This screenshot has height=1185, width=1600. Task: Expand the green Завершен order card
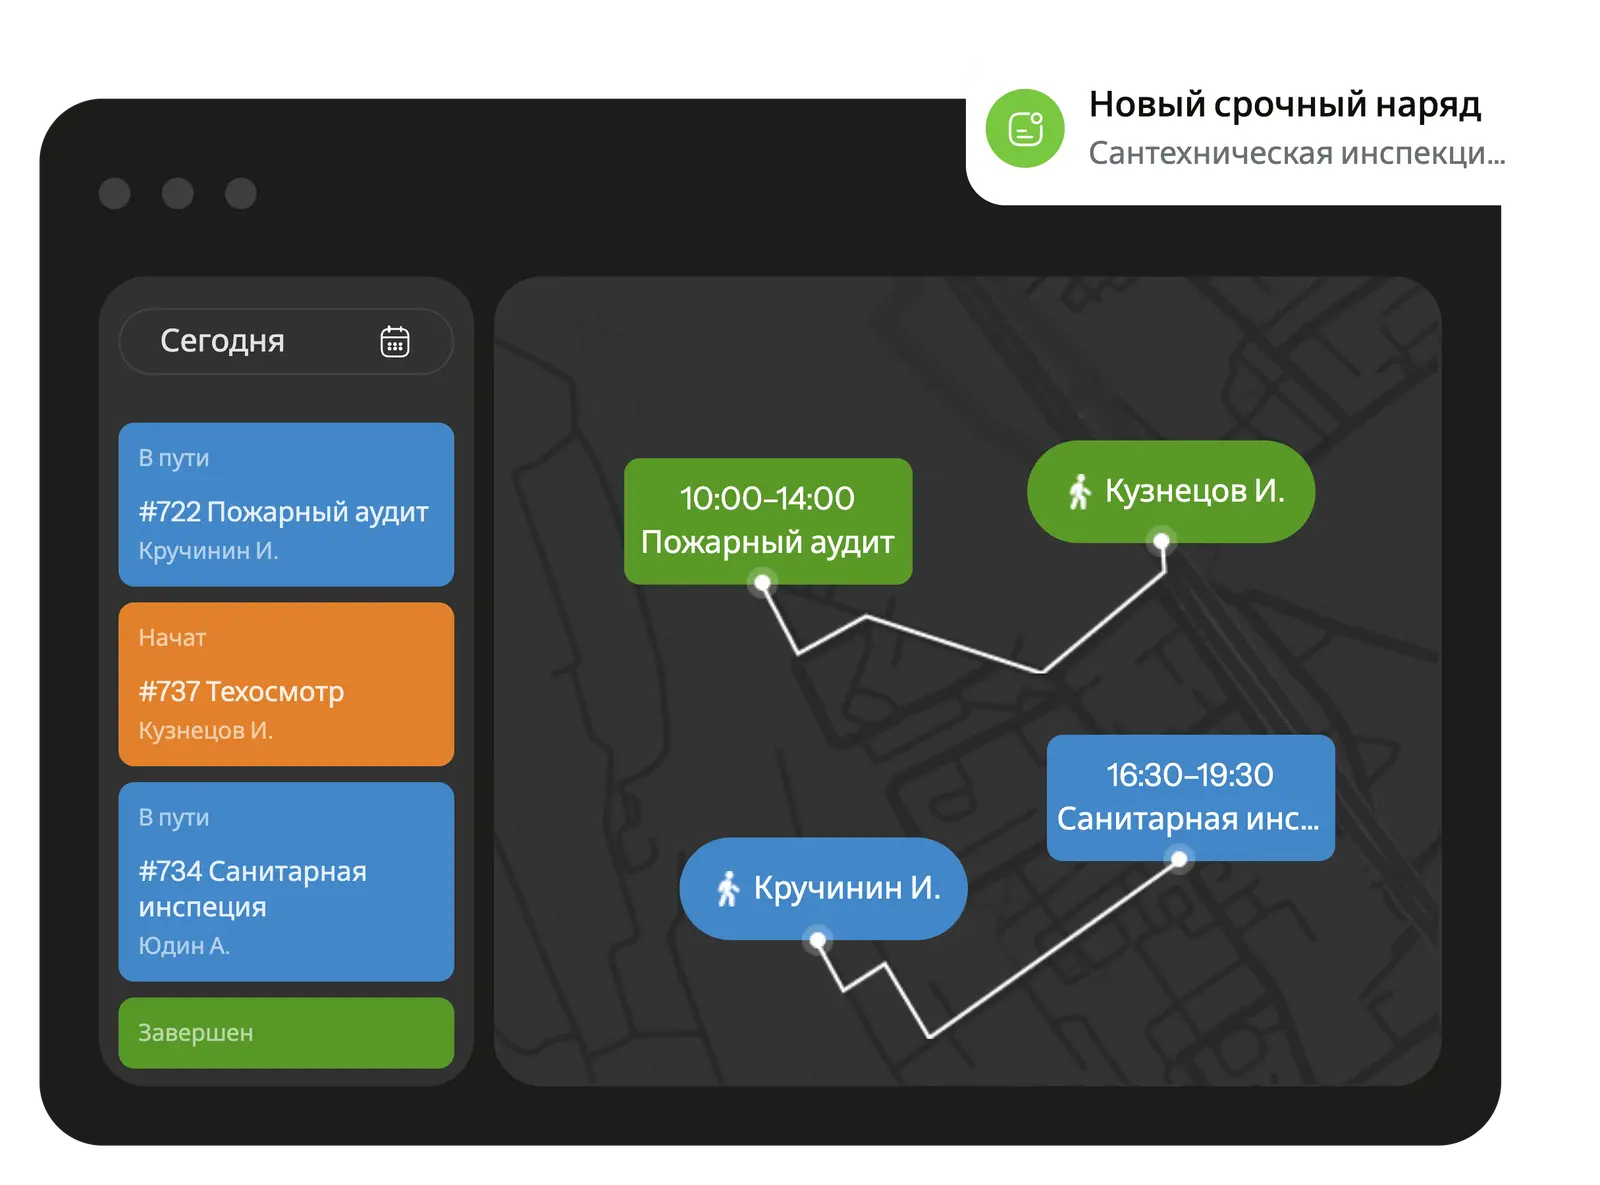point(286,1033)
